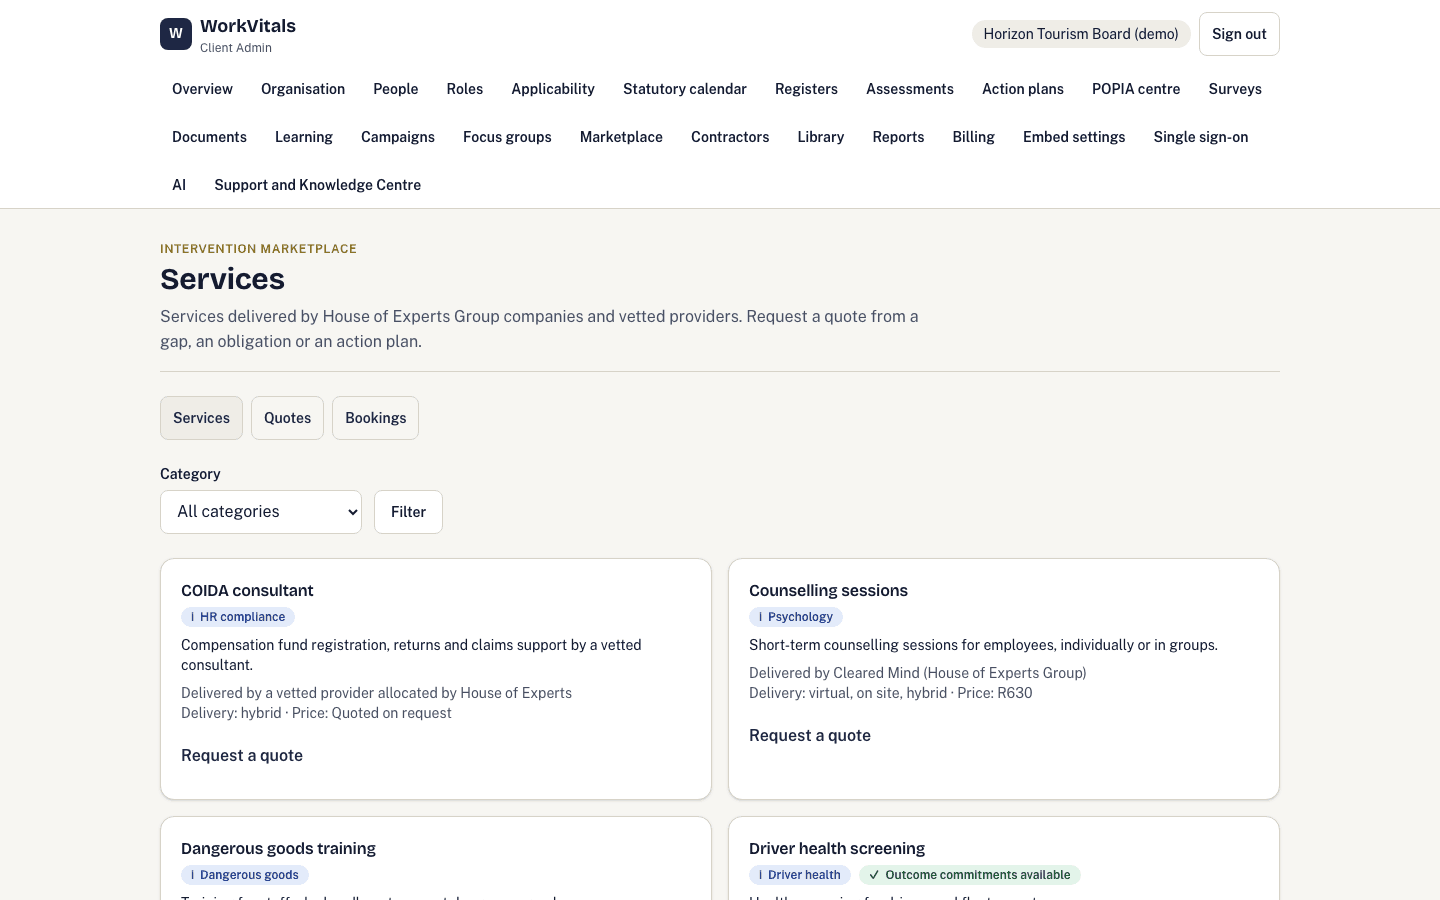Click the Dangerous goods training card title

pyautogui.click(x=278, y=849)
